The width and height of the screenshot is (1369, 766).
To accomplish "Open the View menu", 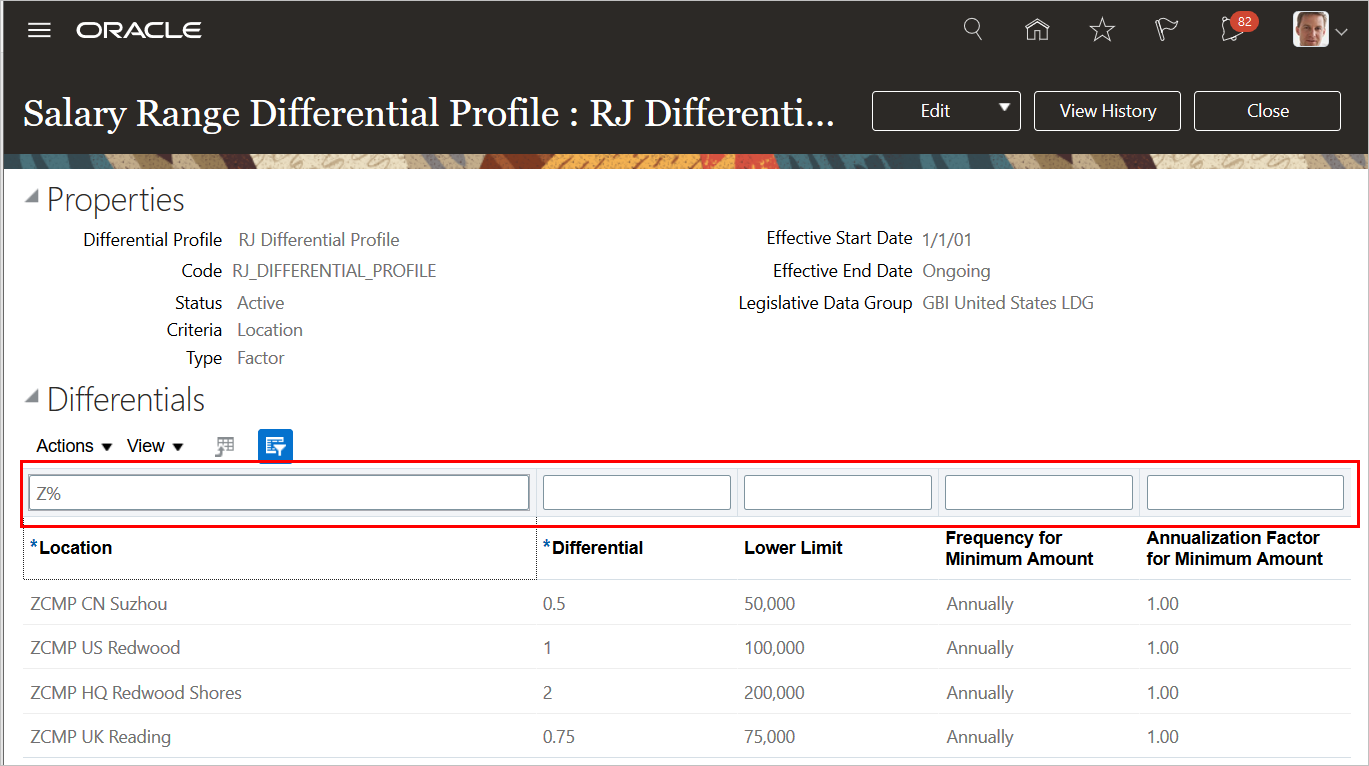I will (x=155, y=446).
